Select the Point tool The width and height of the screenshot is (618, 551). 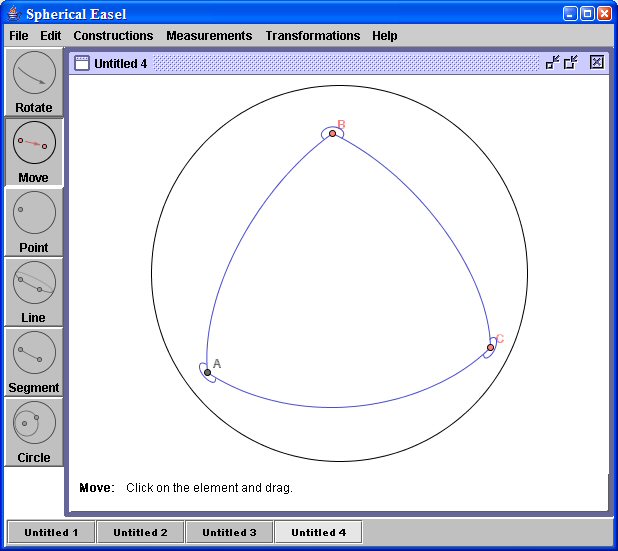[34, 222]
